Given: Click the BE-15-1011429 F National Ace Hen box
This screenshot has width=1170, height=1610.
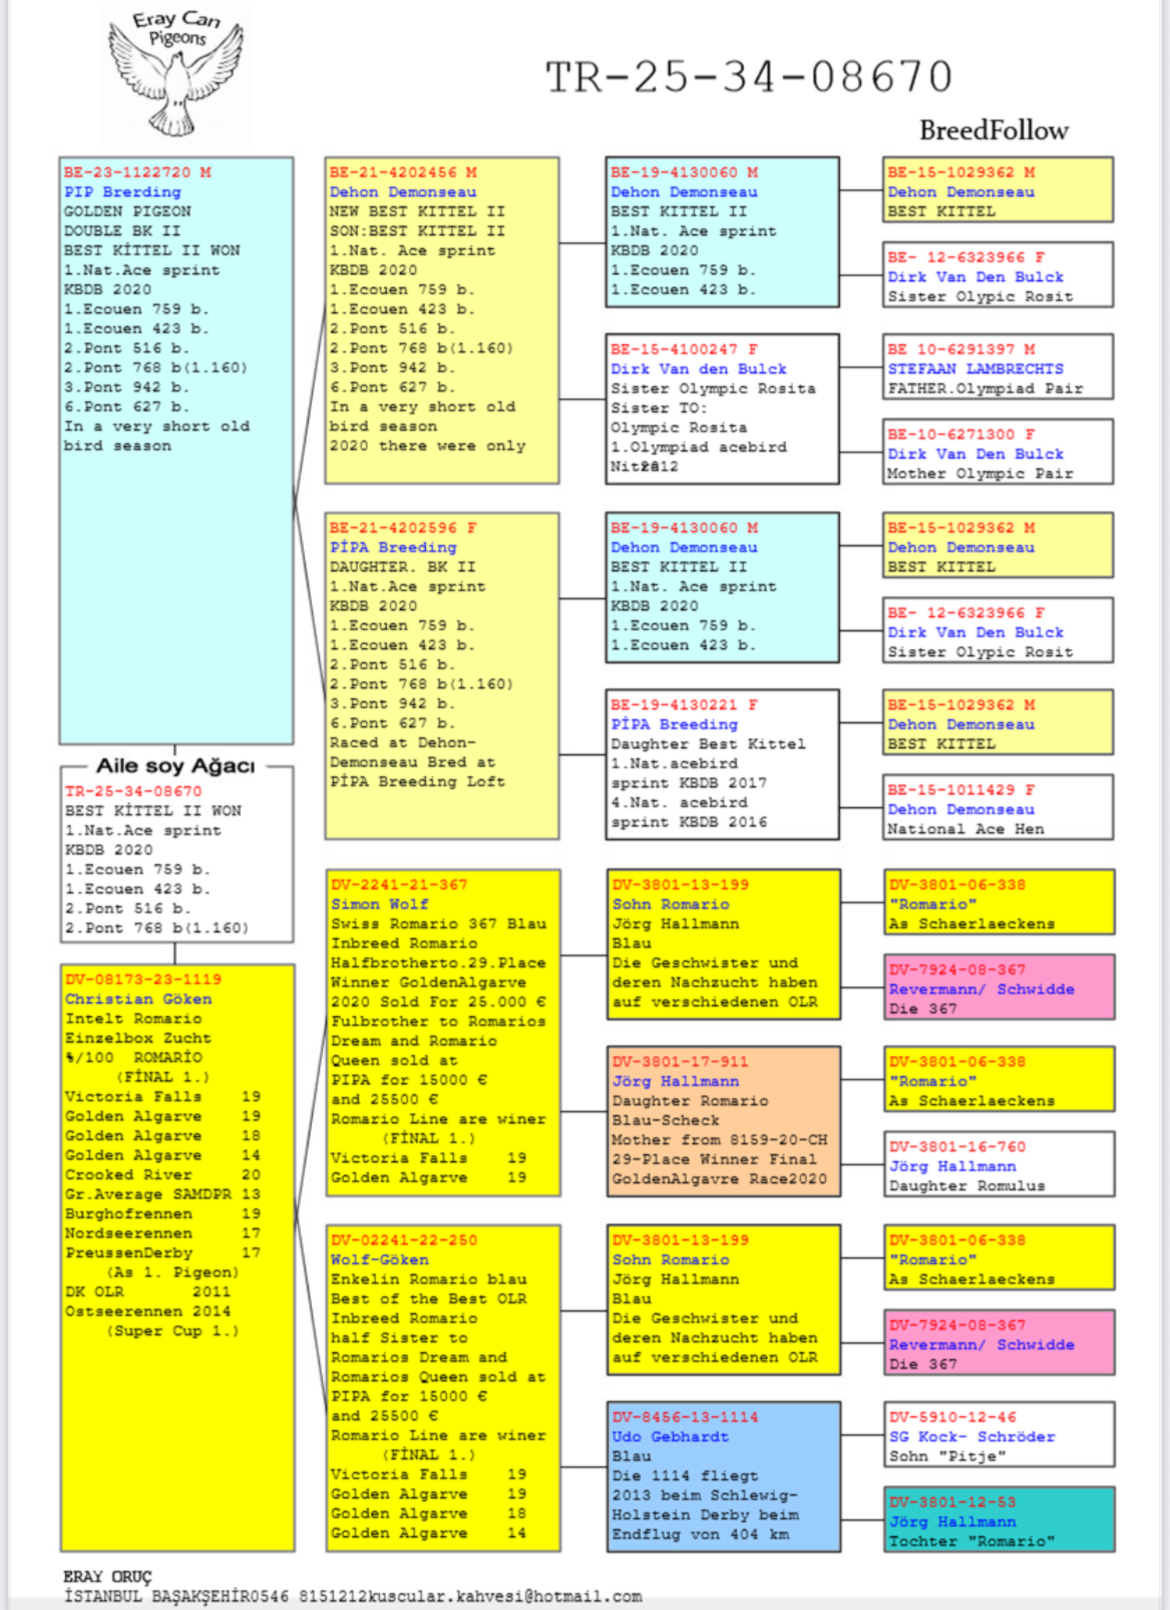Looking at the screenshot, I should [x=997, y=808].
